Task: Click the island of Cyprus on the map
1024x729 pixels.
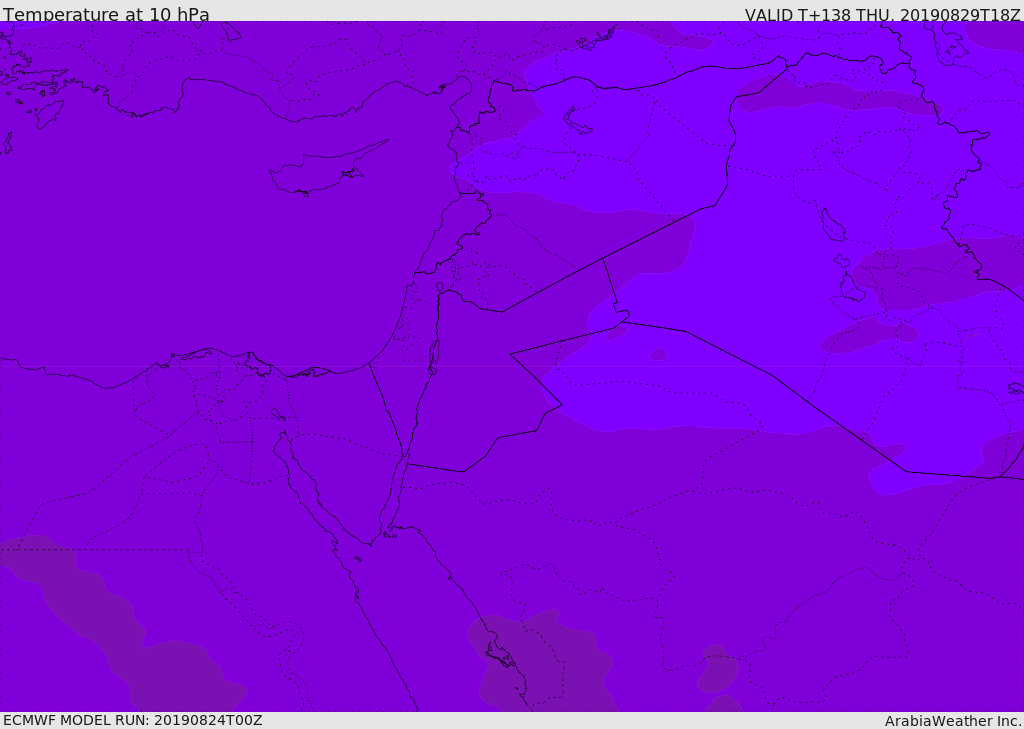Action: tap(327, 169)
